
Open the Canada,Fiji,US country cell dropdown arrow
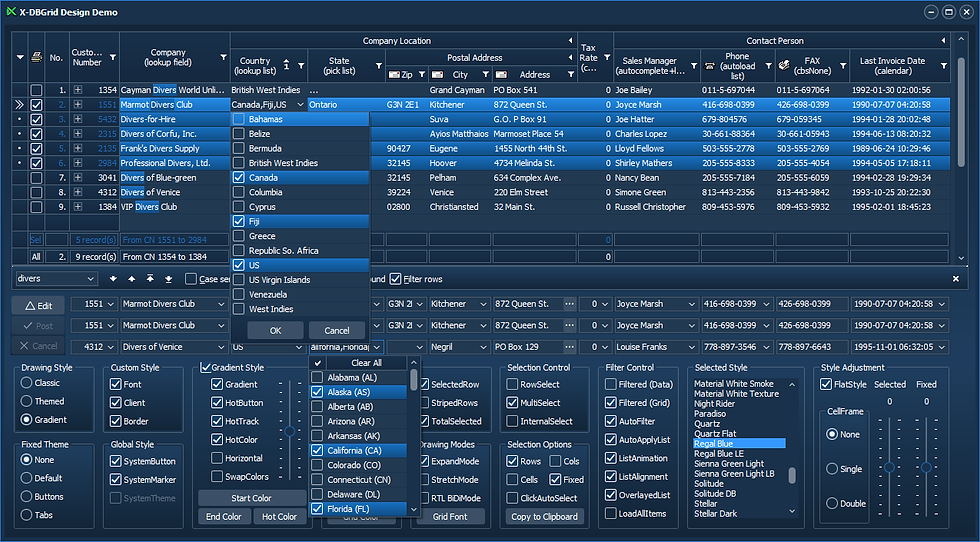pos(300,105)
